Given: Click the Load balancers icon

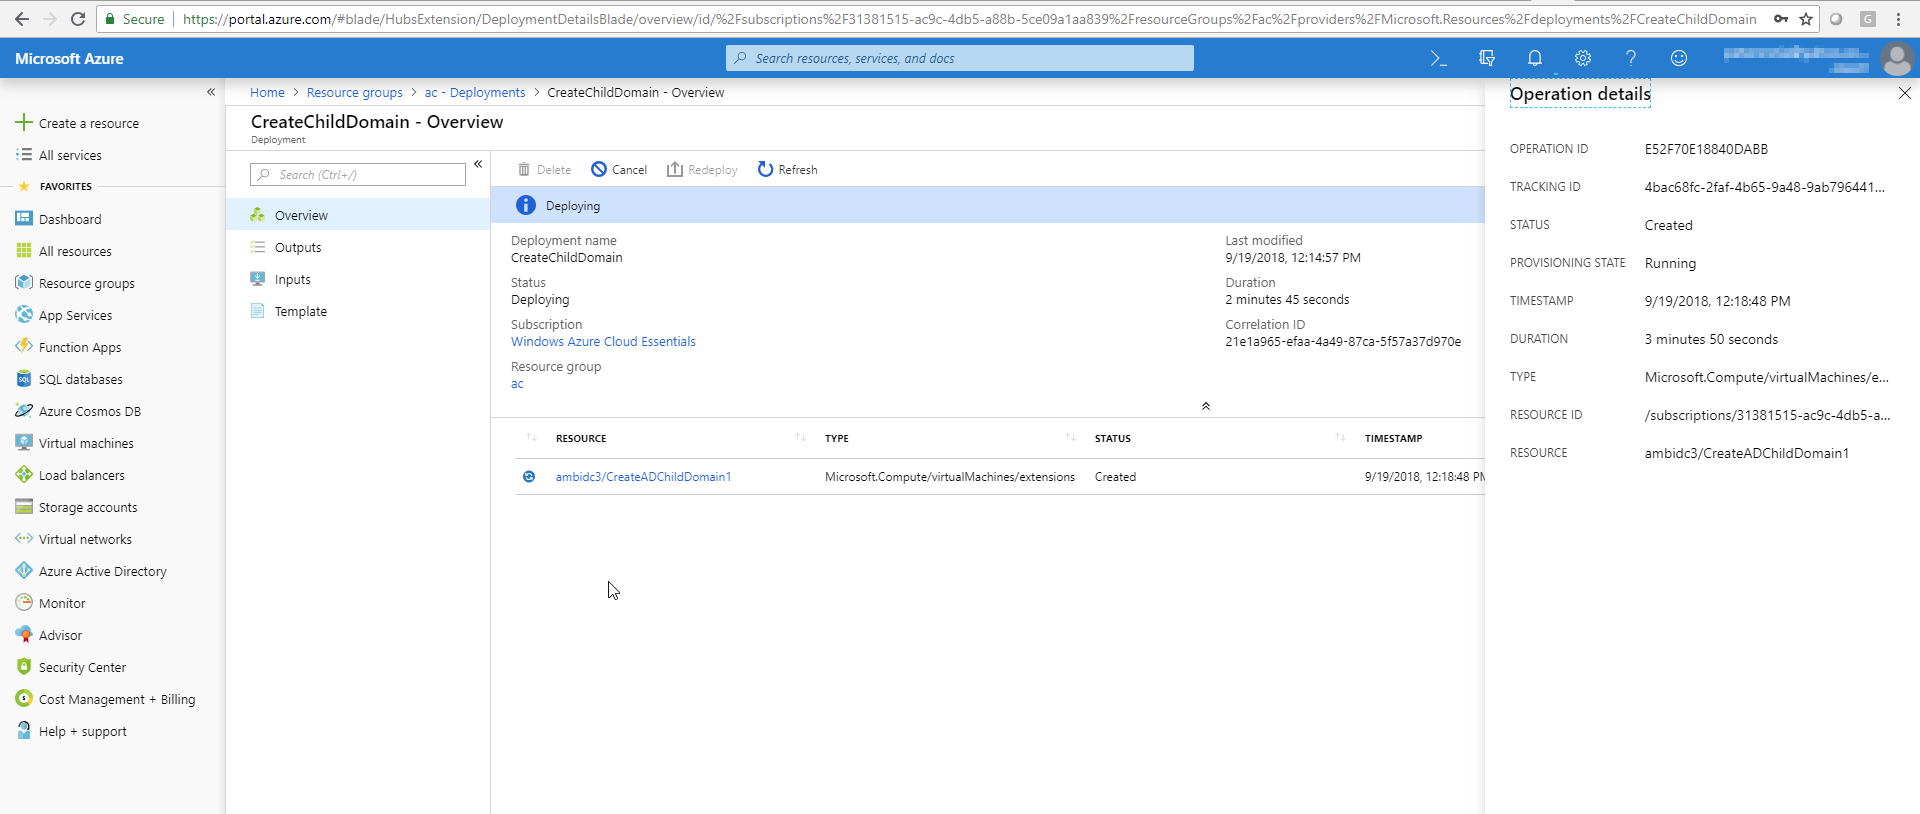Looking at the screenshot, I should tap(24, 474).
